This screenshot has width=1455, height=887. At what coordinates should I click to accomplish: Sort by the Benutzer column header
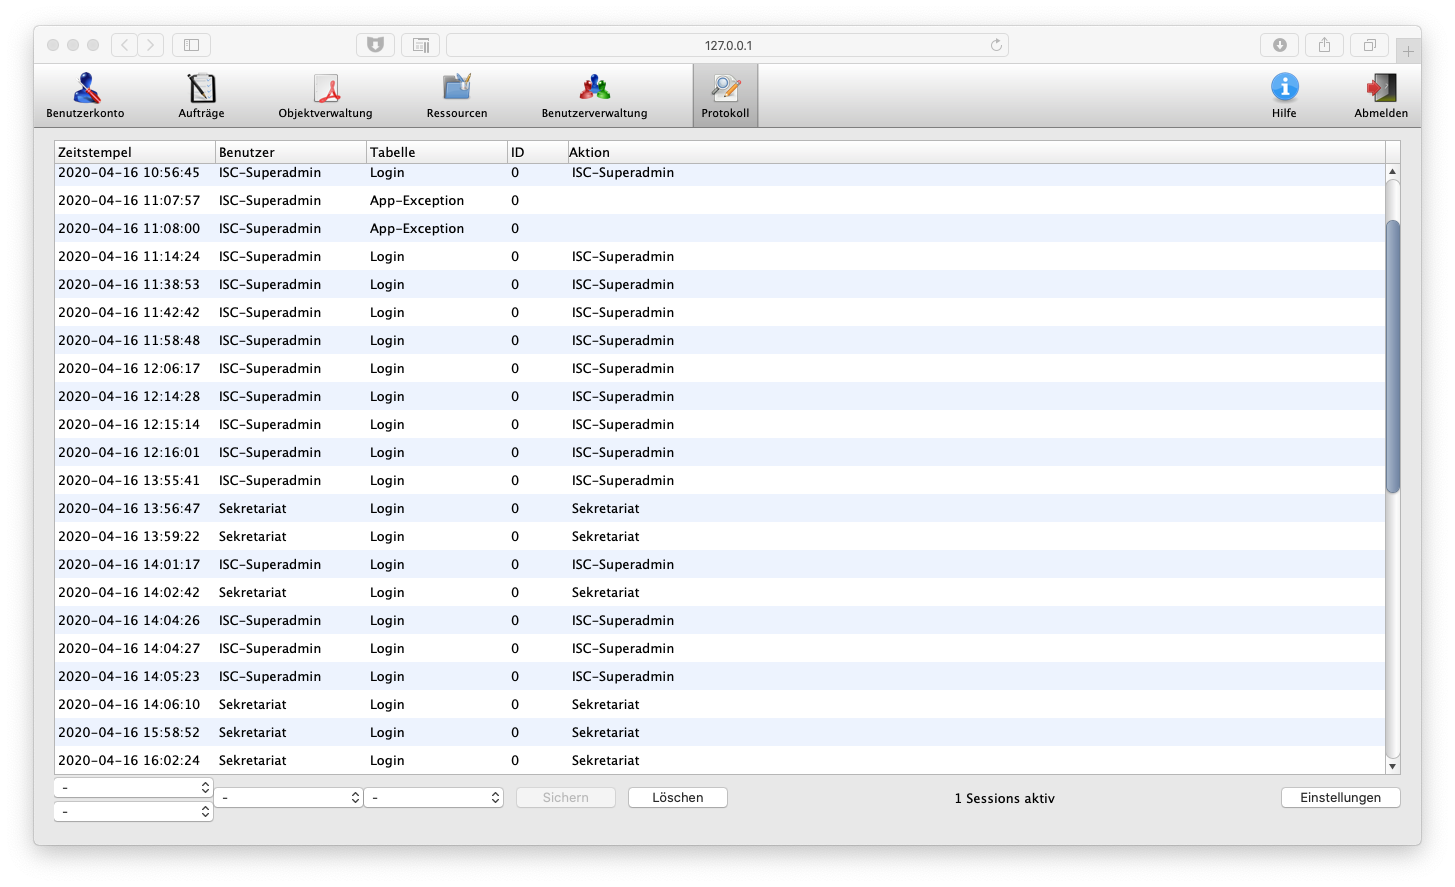coord(291,152)
